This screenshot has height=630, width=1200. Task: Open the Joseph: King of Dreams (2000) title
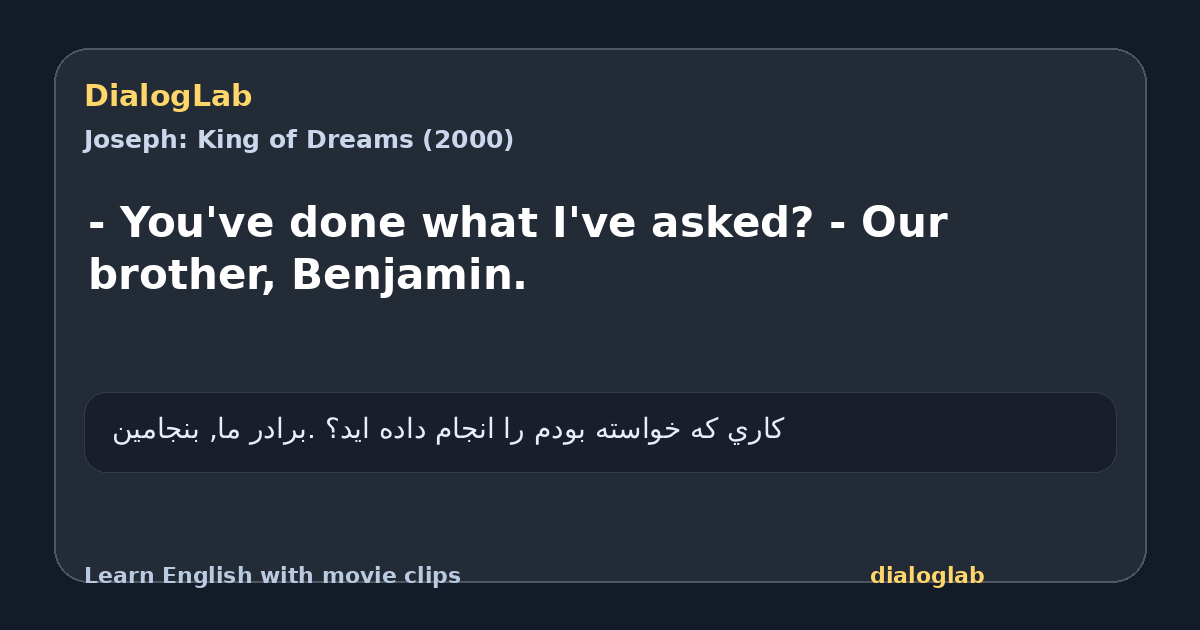click(x=299, y=140)
